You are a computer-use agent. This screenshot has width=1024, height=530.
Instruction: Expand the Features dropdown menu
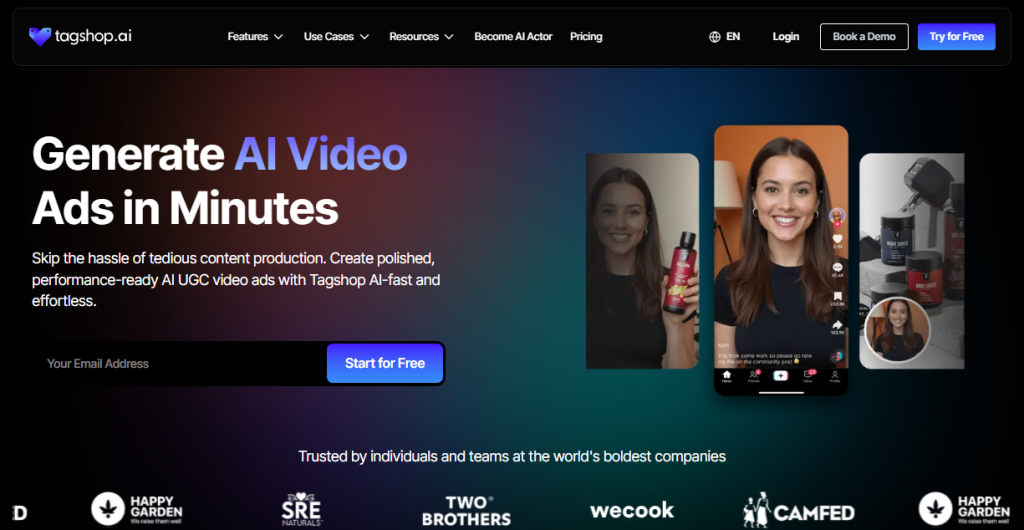click(x=254, y=37)
